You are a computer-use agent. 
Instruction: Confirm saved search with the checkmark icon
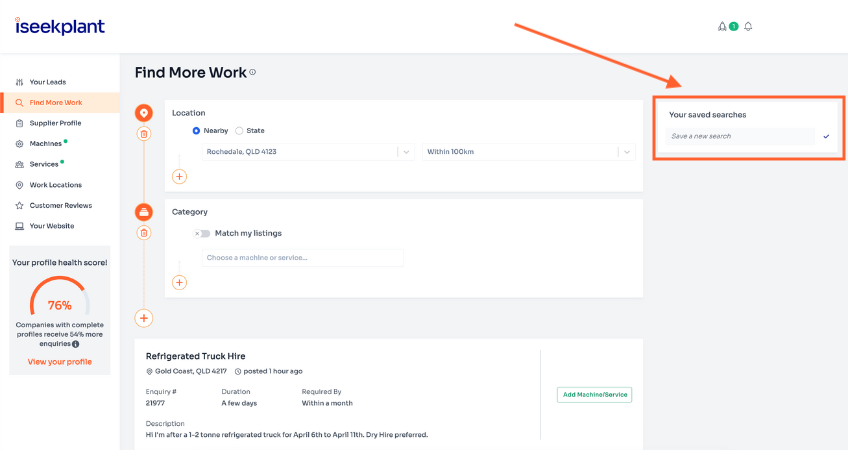[x=826, y=136]
